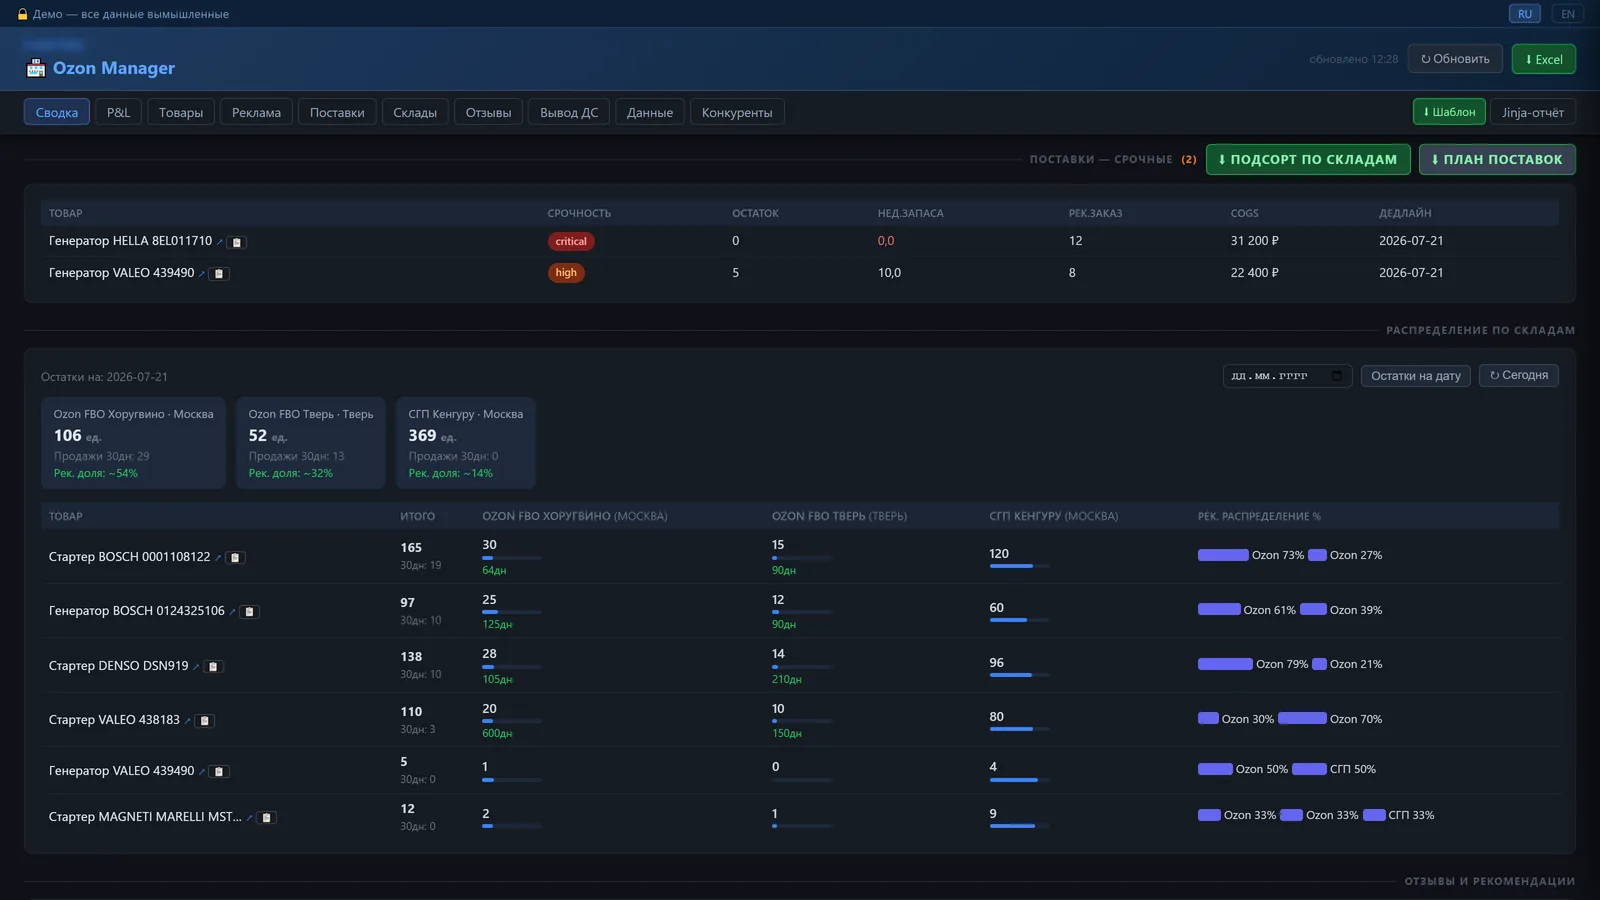
Task: Open external link for VALEO 439490 in warehouse distribution
Action: click(x=202, y=772)
